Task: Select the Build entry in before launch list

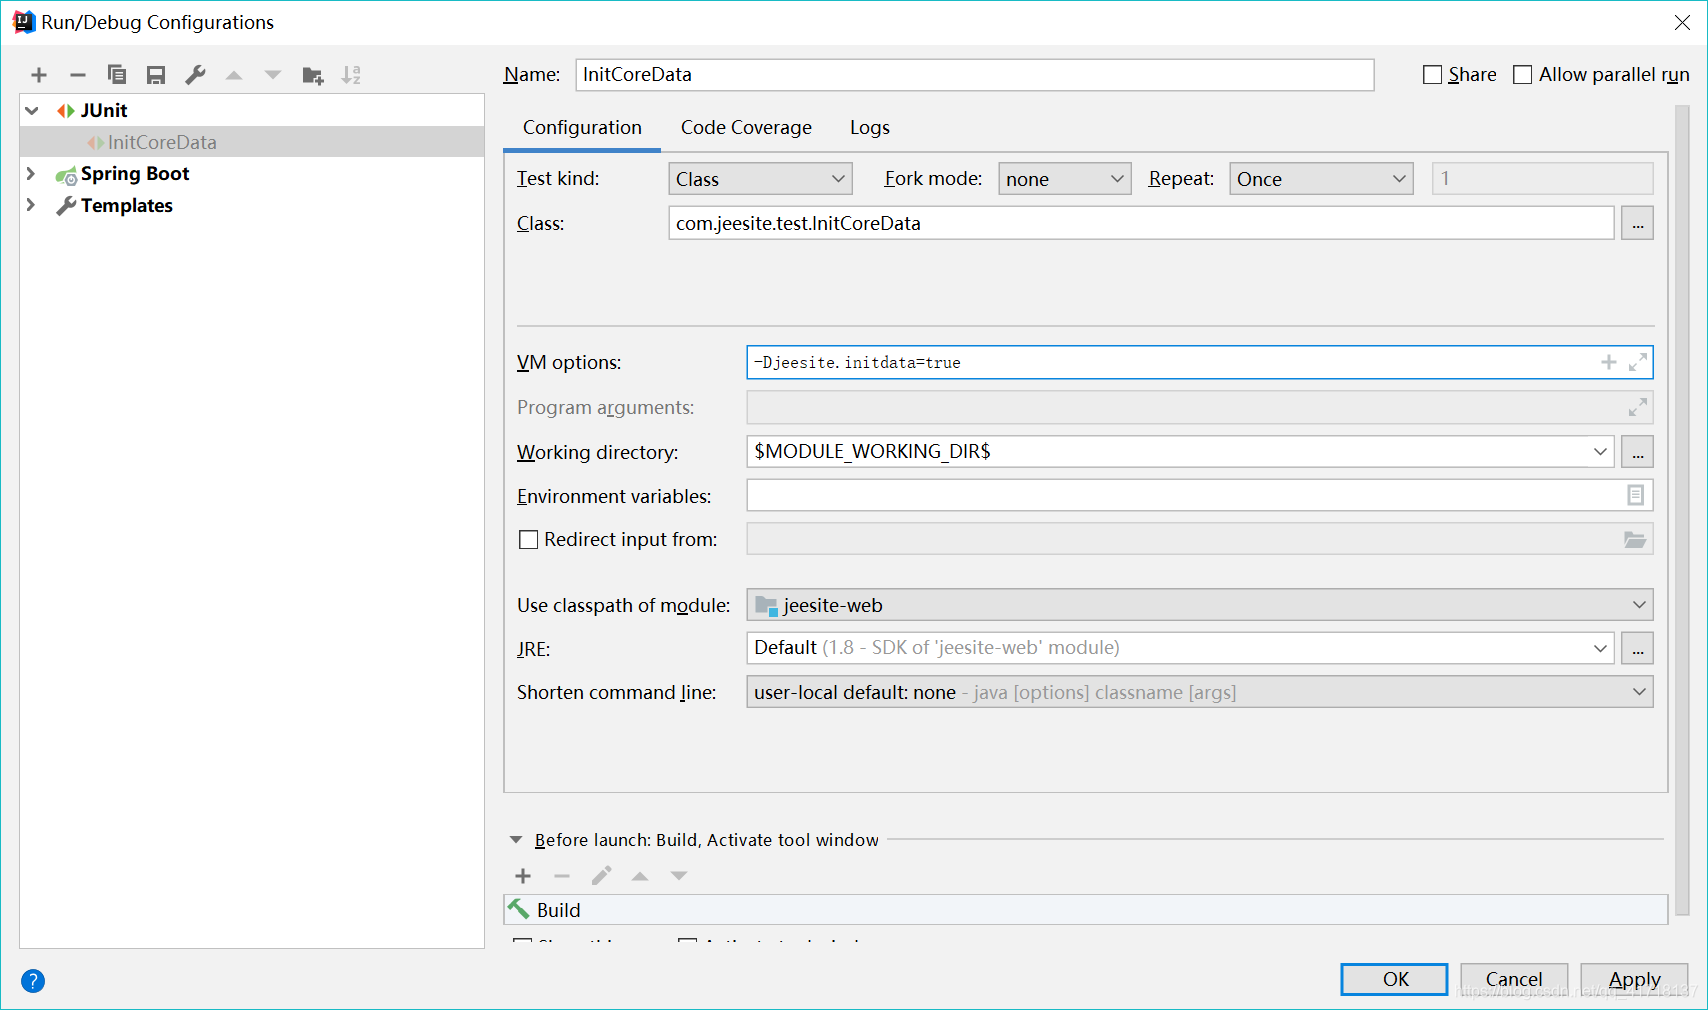Action: [1085, 910]
